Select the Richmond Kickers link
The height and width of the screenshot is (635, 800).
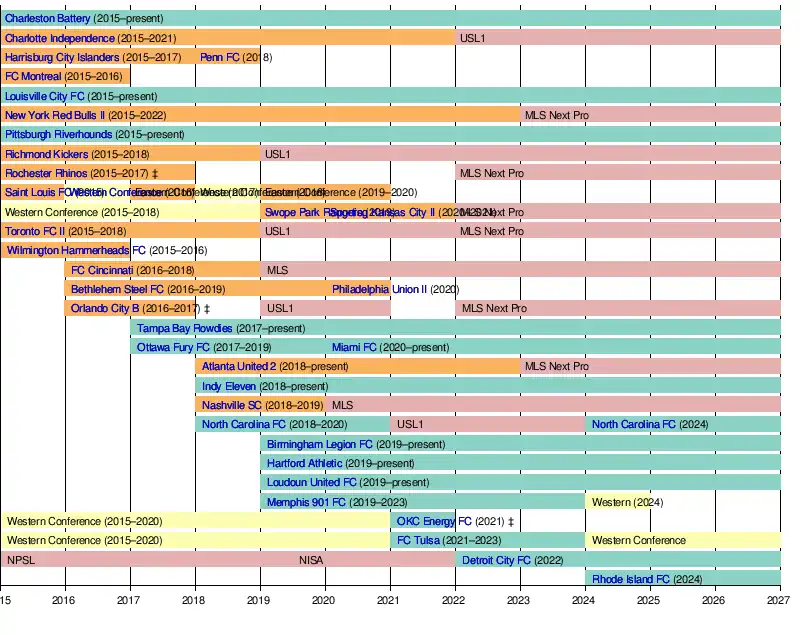(46, 155)
